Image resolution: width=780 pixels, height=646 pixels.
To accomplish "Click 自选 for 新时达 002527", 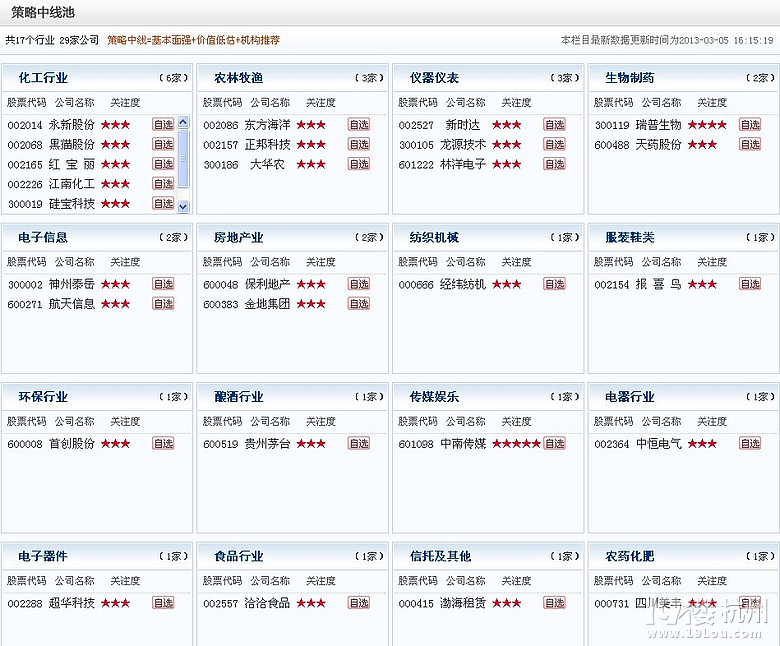I will tap(554, 124).
